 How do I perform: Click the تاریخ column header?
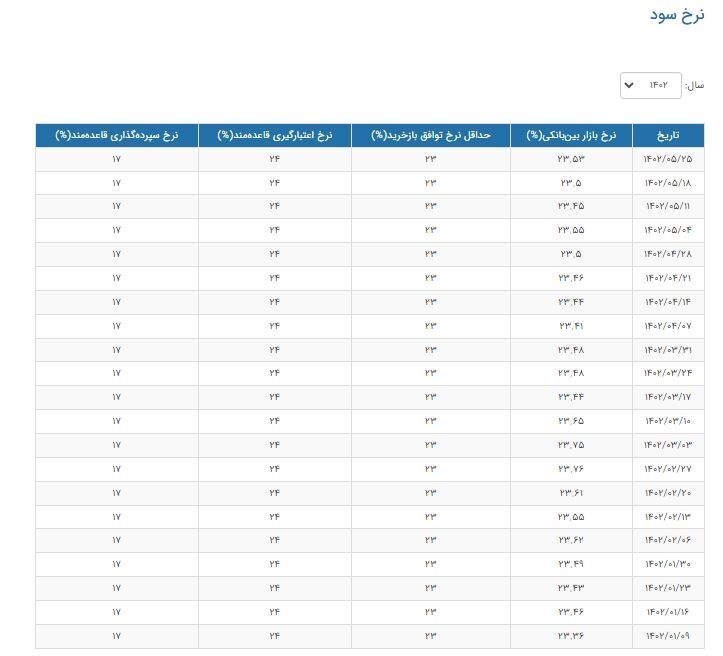[x=666, y=135]
